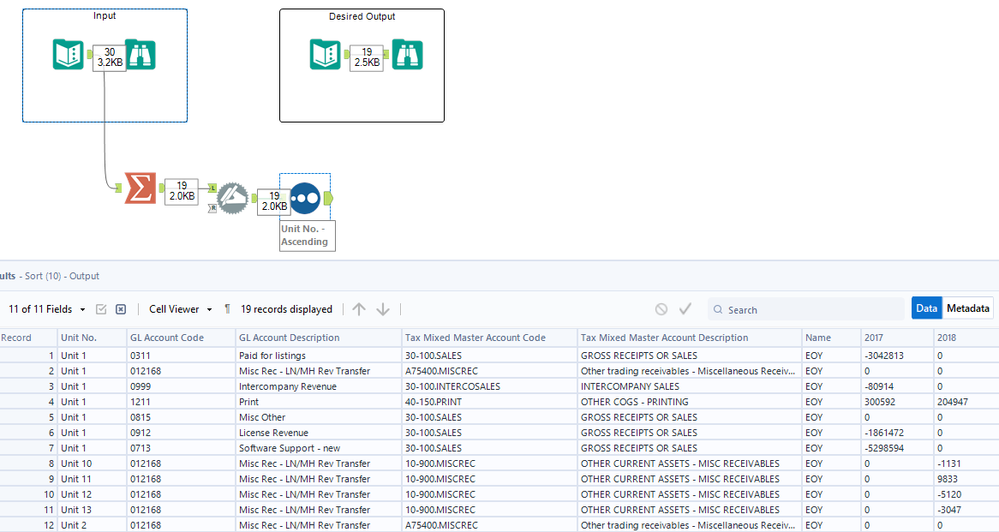Click the search magnifier icon

coord(718,310)
